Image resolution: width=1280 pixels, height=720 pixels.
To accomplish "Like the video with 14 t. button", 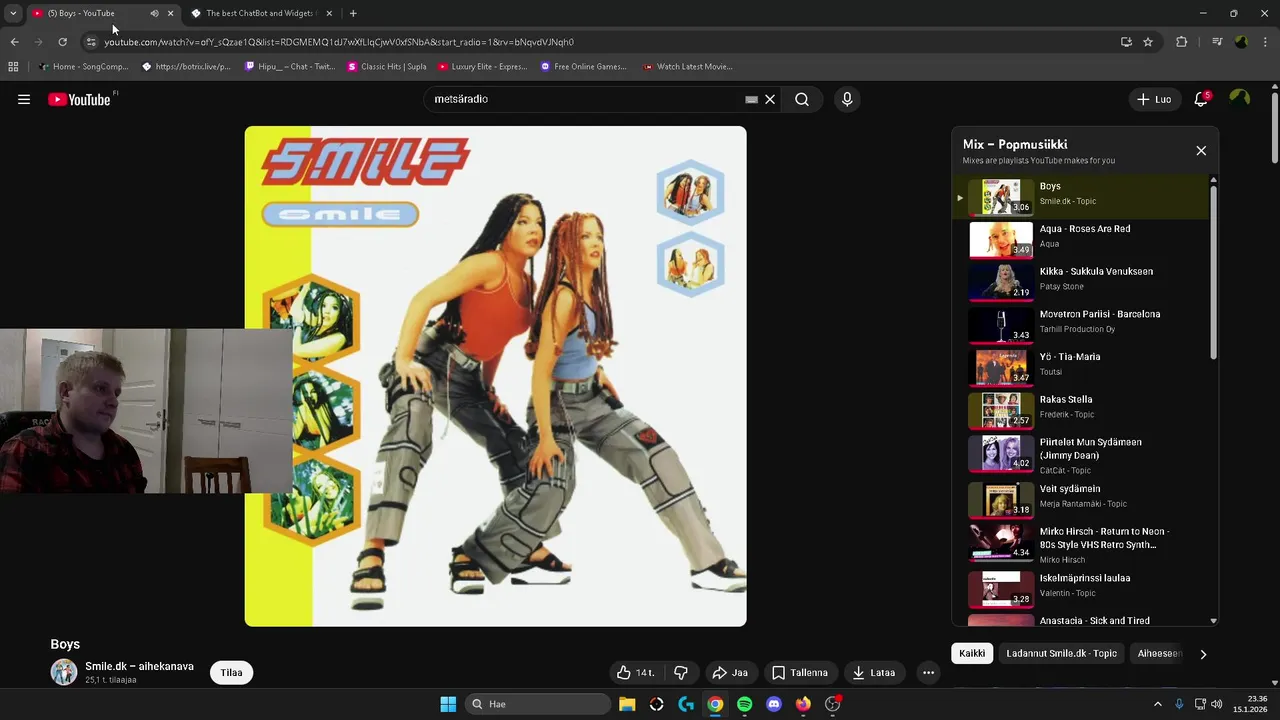I will pos(635,673).
